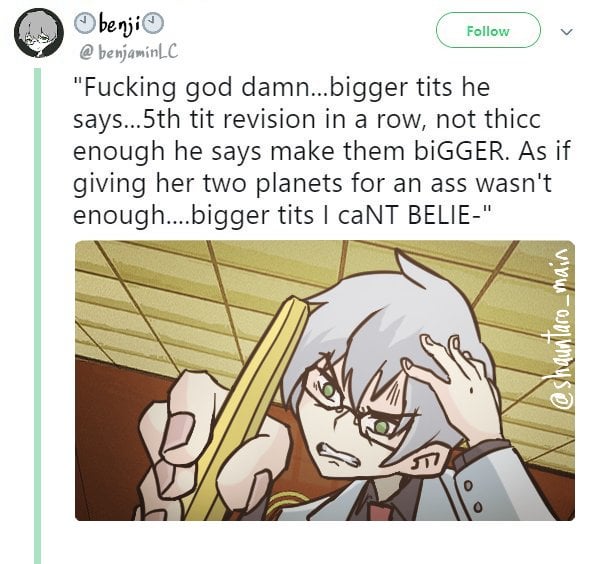Click the clock emoji after benji

[x=153, y=23]
